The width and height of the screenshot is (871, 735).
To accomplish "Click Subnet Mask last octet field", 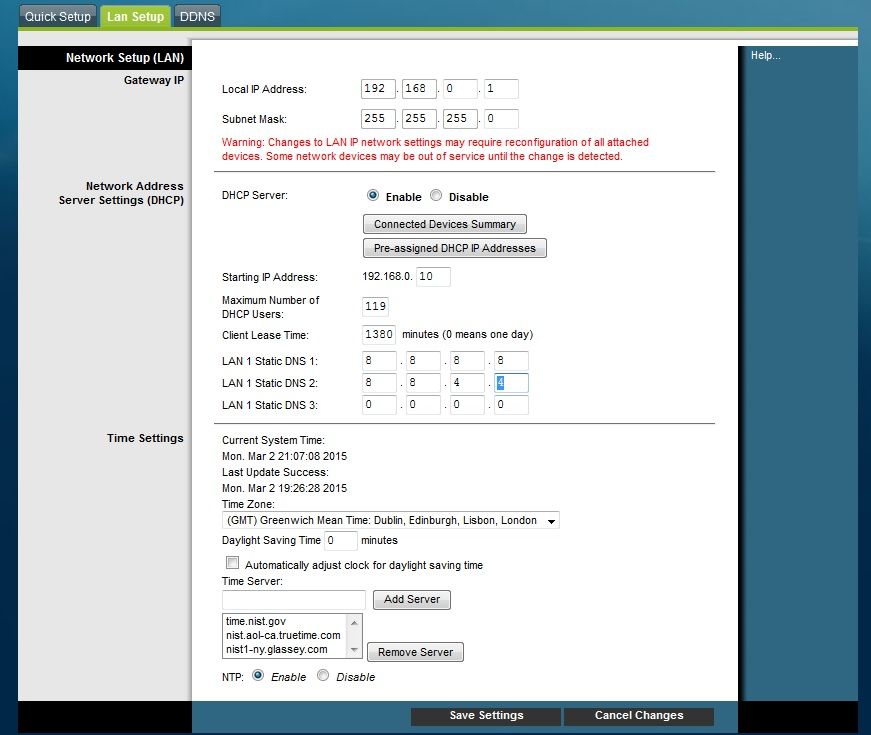I will [x=502, y=119].
